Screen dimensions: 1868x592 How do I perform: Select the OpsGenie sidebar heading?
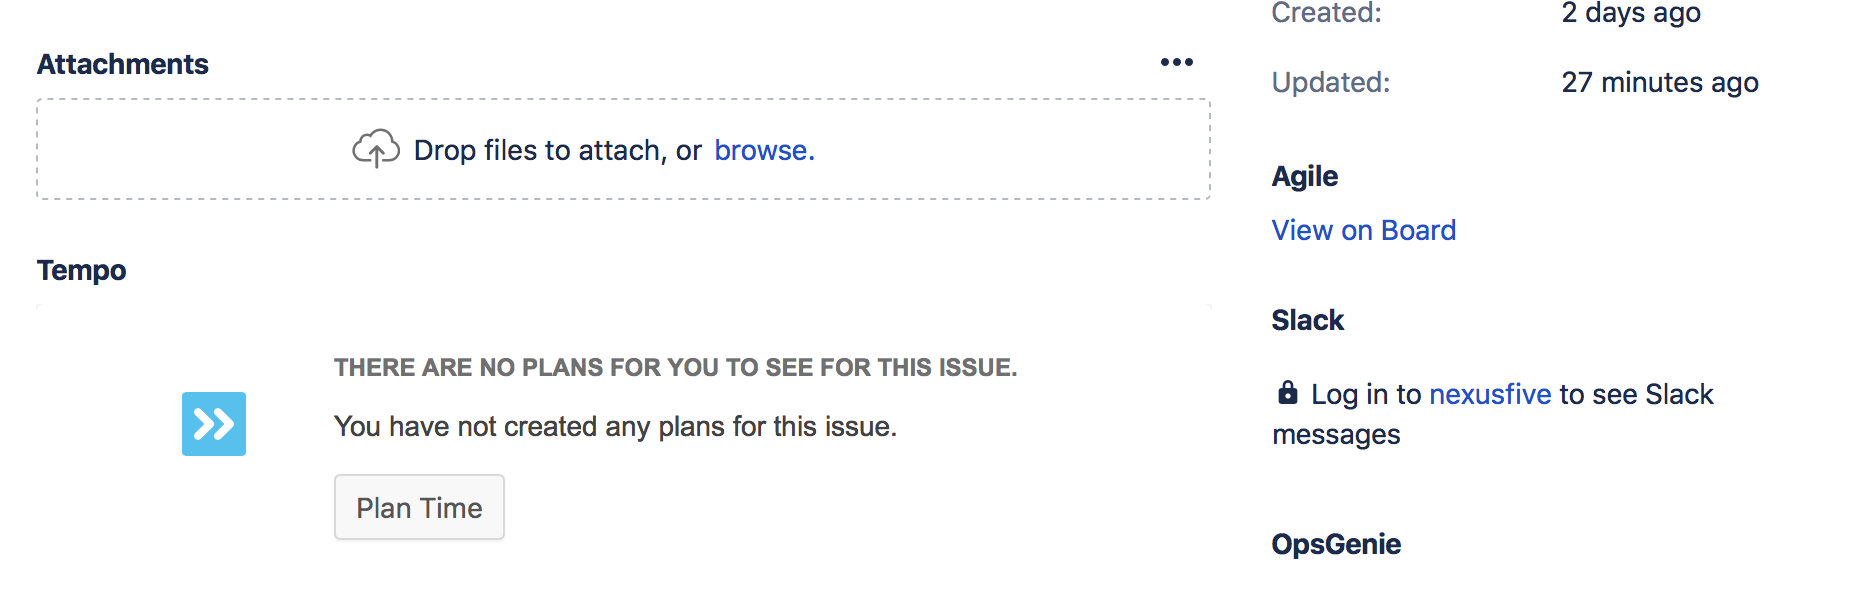(x=1337, y=543)
